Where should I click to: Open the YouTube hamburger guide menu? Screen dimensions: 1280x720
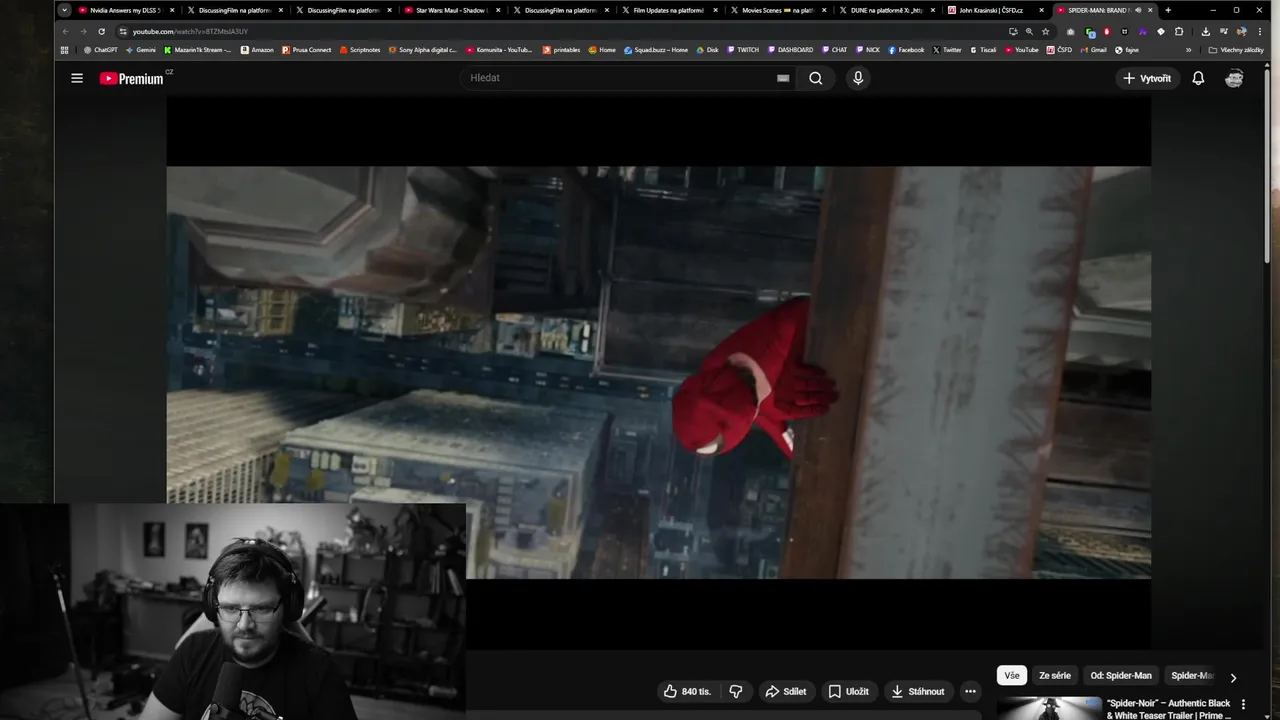77,78
